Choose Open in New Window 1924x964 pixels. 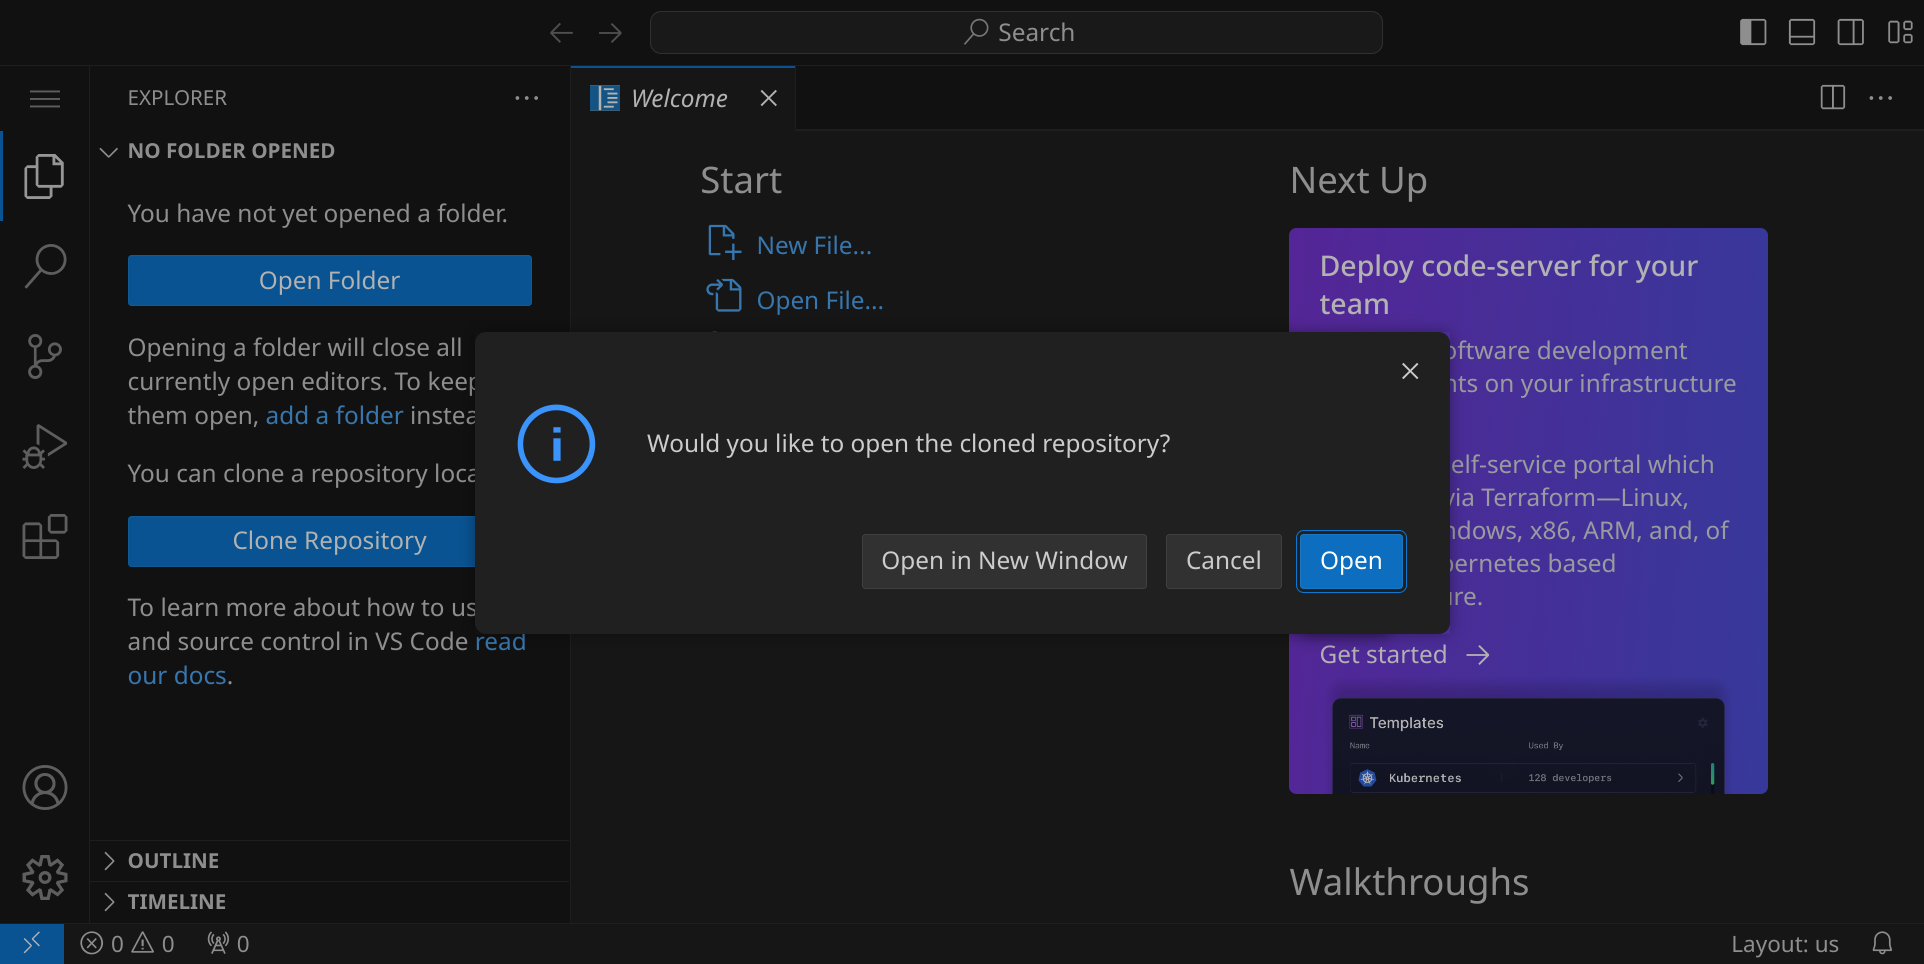[x=1004, y=561]
